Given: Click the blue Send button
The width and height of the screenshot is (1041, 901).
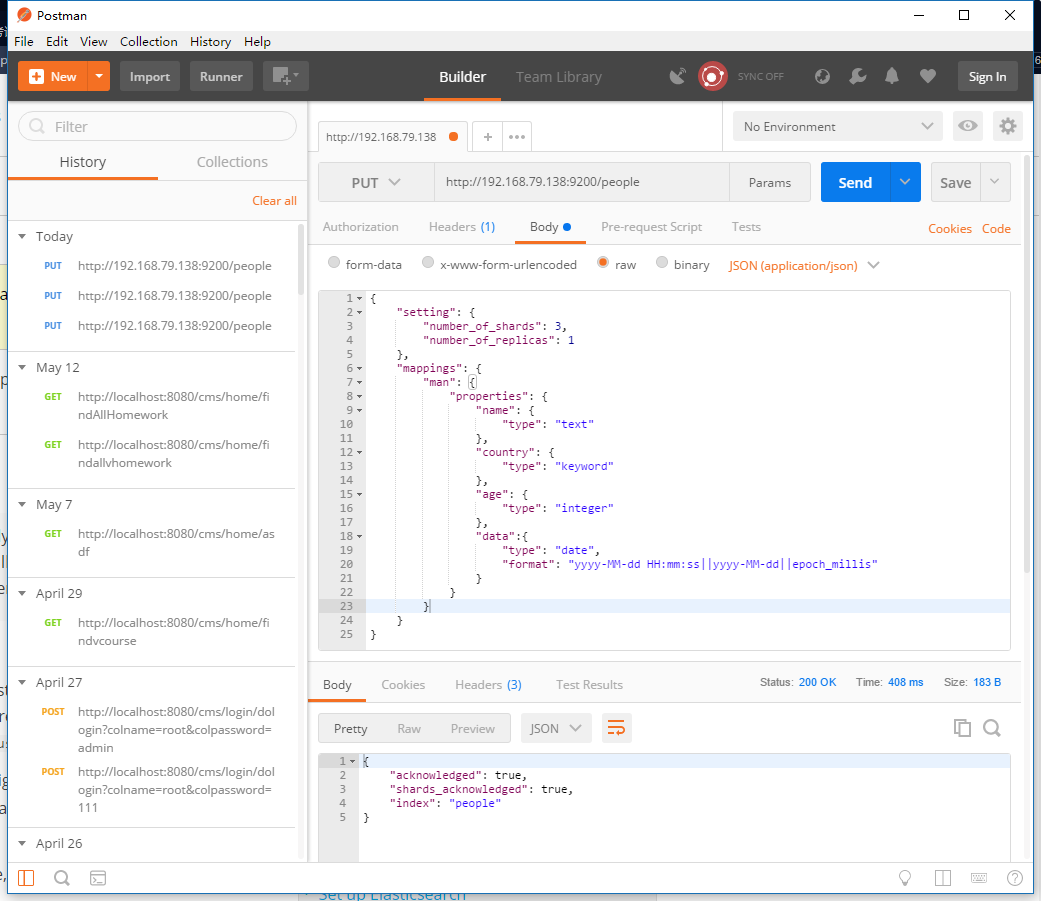Looking at the screenshot, I should click(855, 183).
